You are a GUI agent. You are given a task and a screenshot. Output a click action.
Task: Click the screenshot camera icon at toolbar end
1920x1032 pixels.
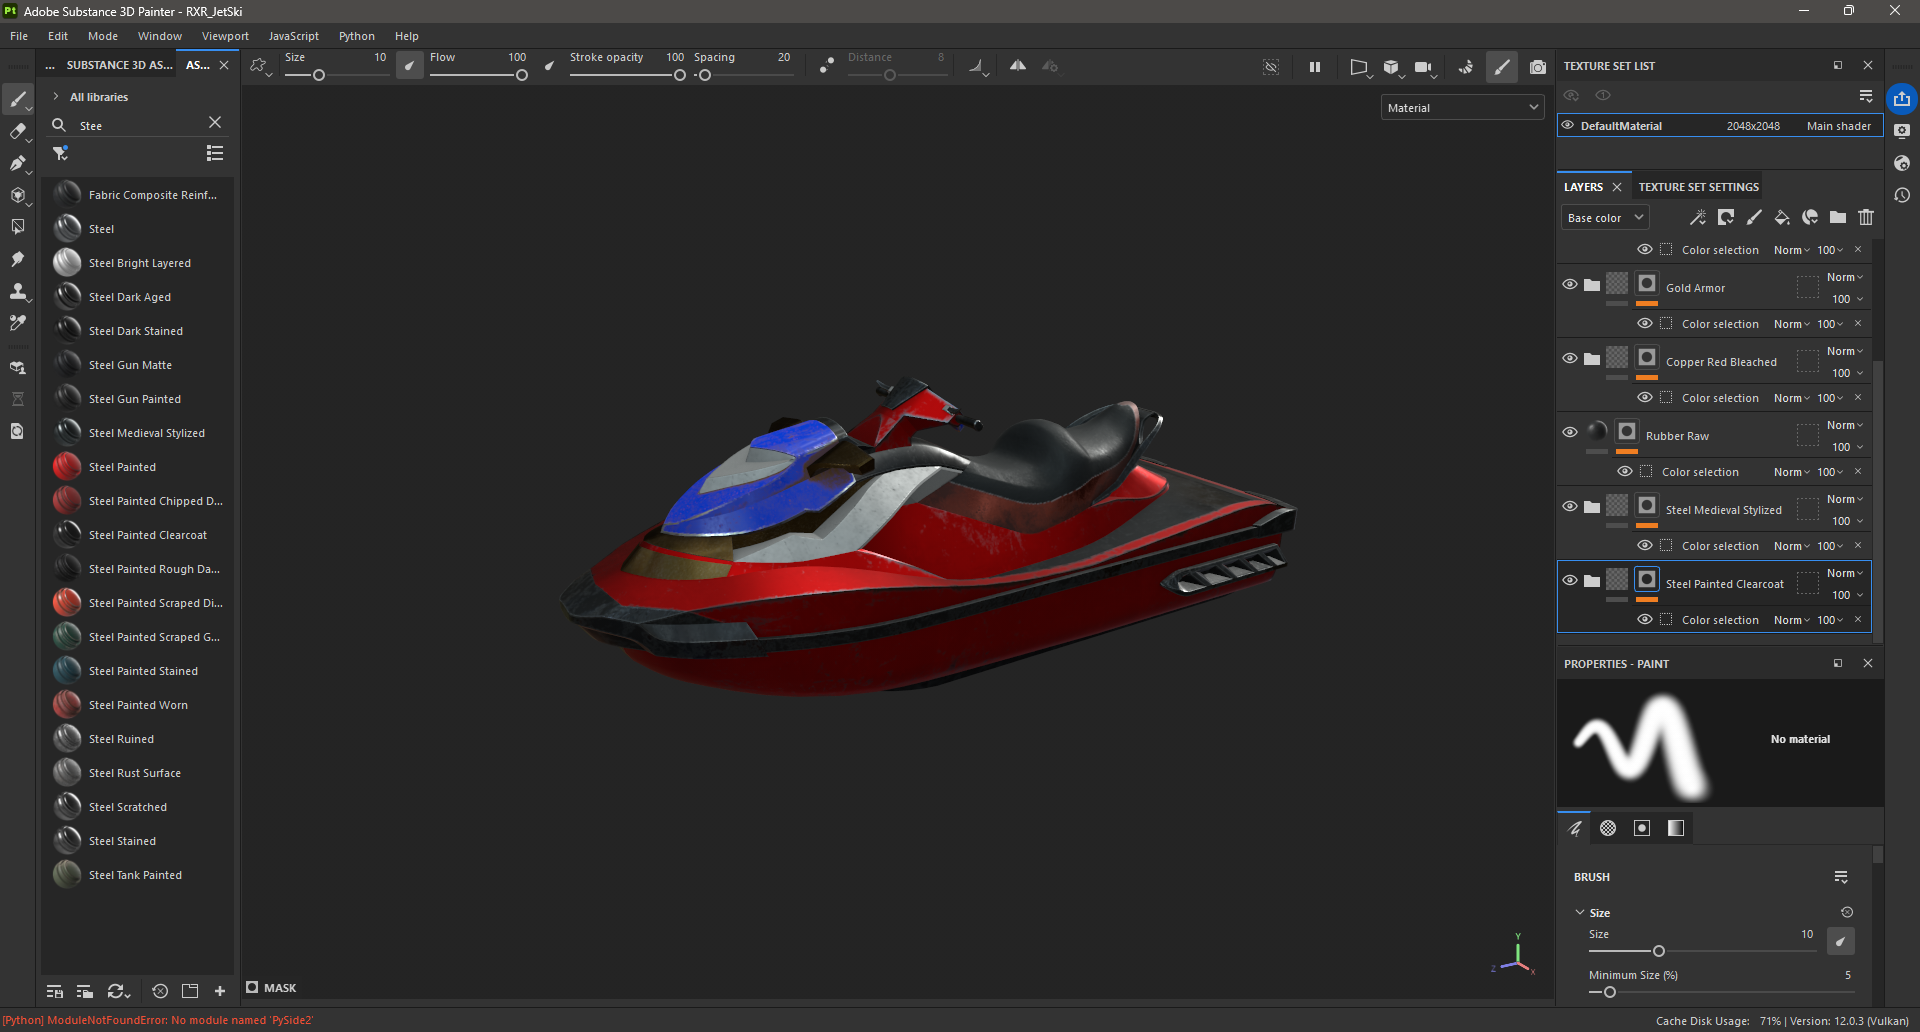1538,67
